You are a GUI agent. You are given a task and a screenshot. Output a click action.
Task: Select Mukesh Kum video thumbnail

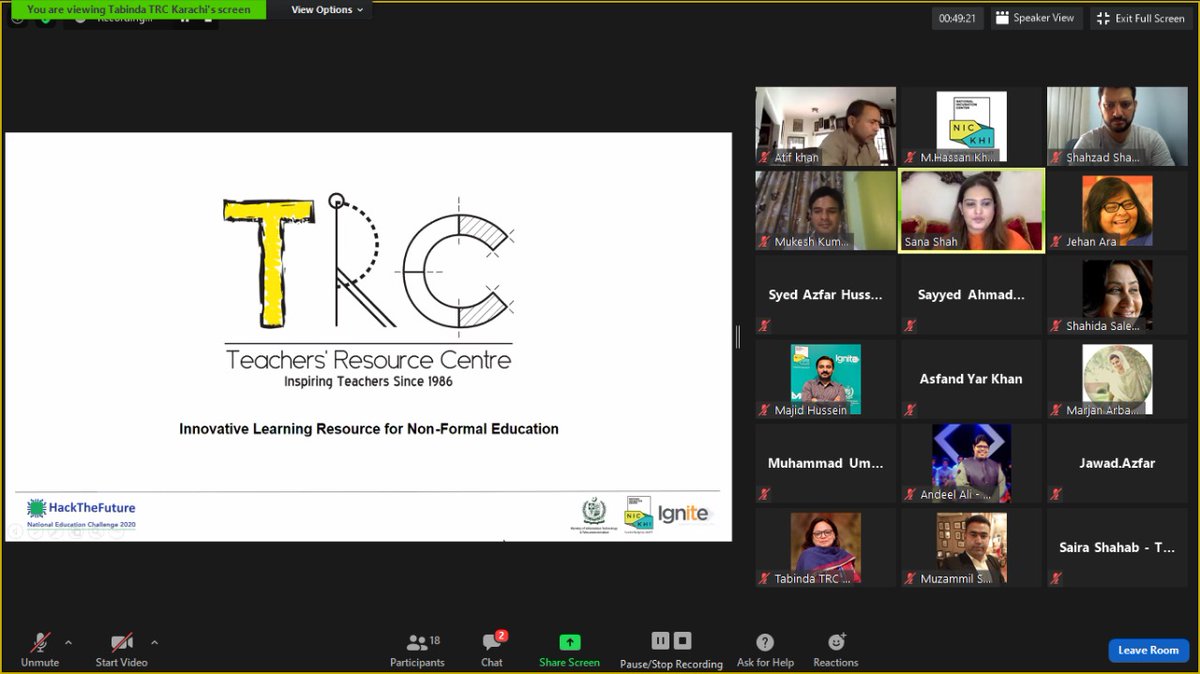[x=826, y=210]
